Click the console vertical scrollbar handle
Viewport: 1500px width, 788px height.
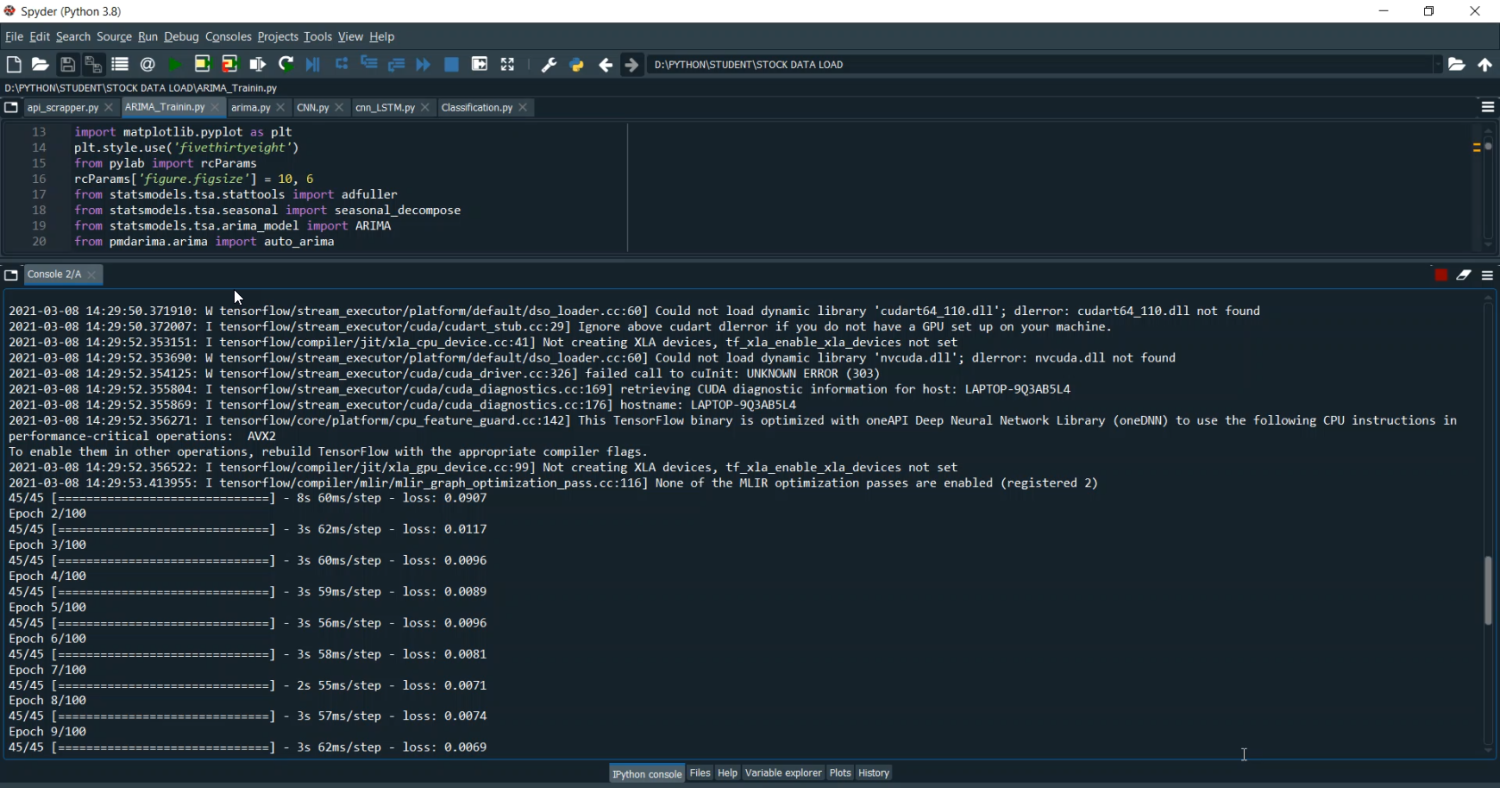pyautogui.click(x=1488, y=590)
